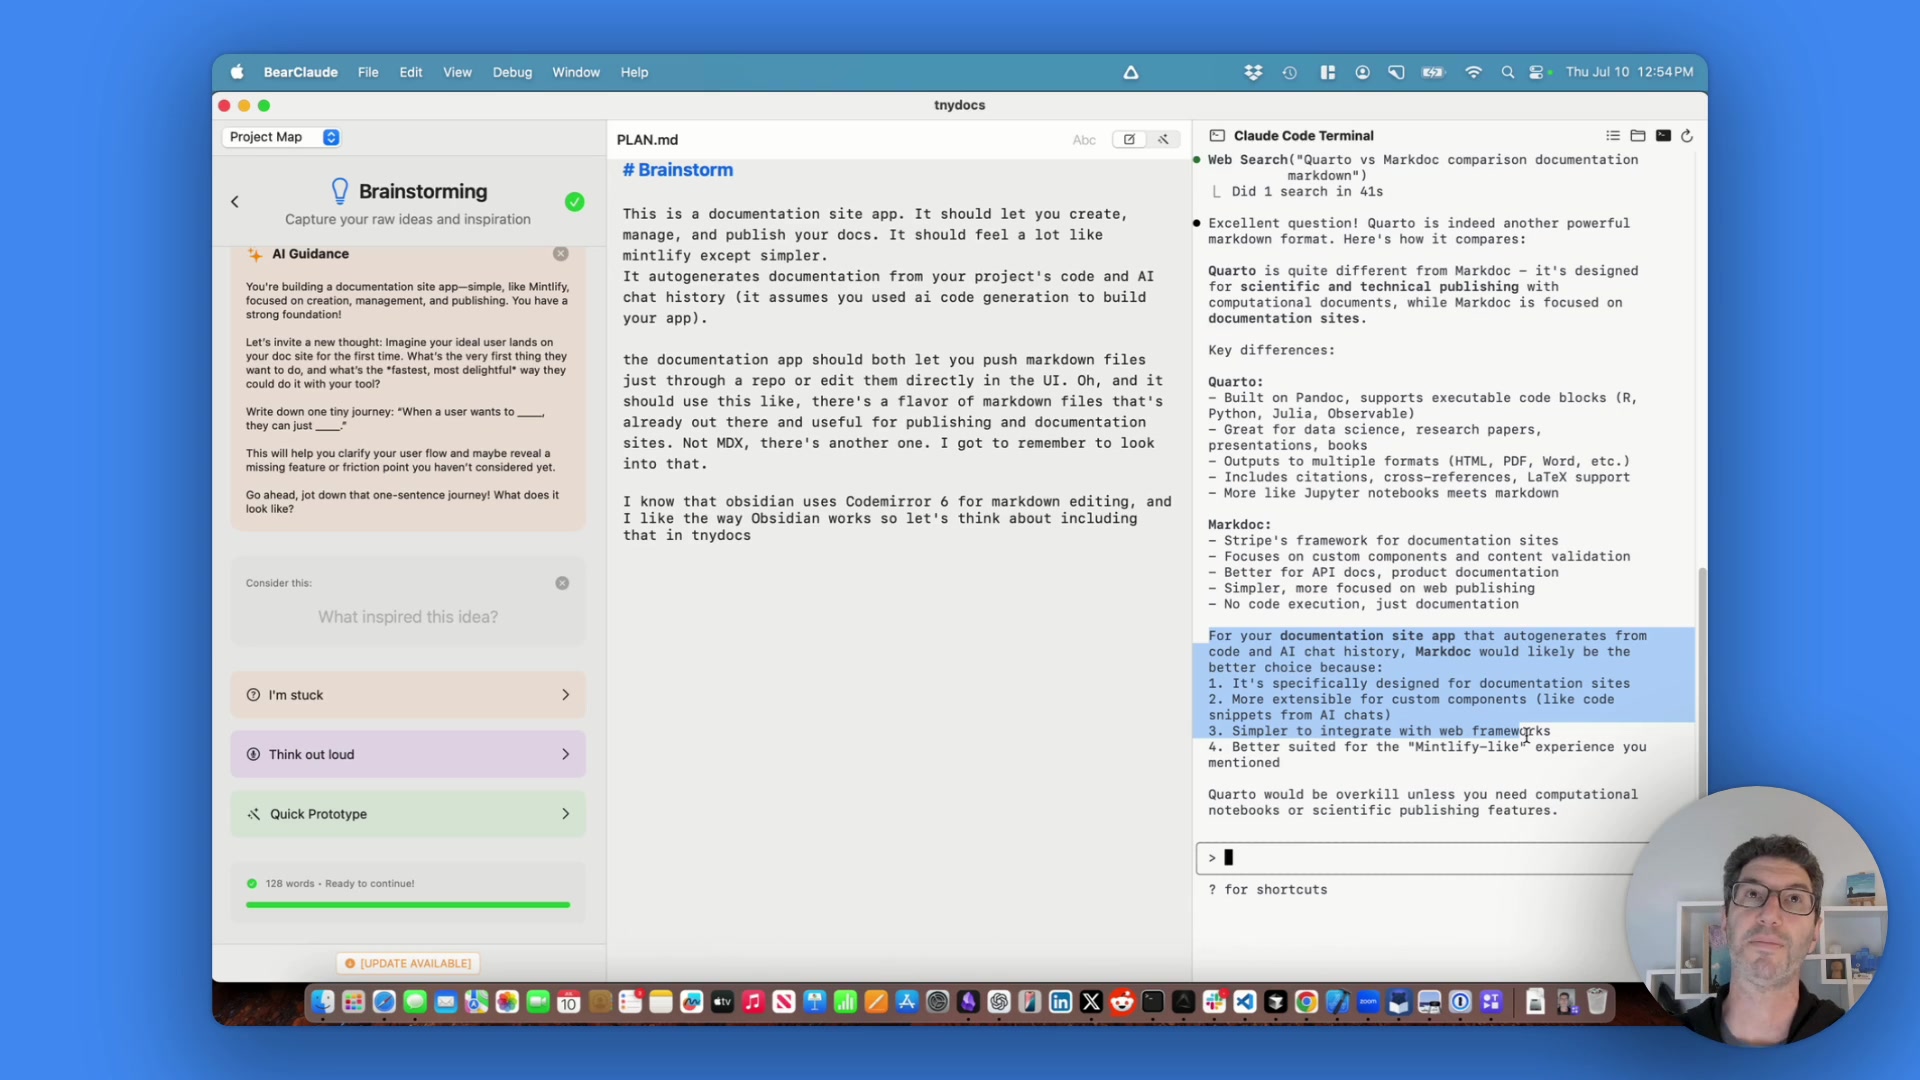Click the green word count progress bar
The width and height of the screenshot is (1920, 1080).
(408, 905)
